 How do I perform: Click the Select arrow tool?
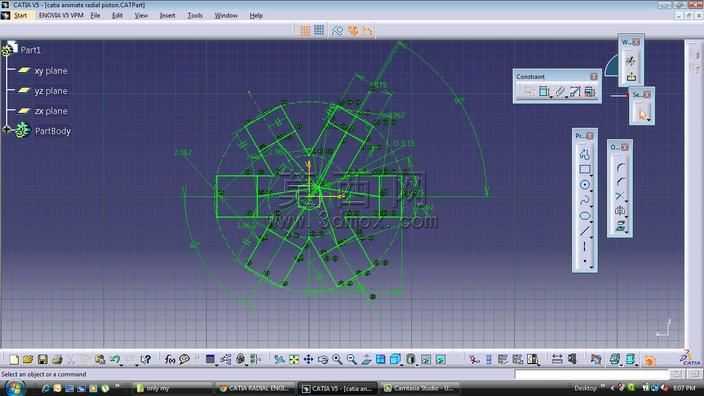click(642, 114)
